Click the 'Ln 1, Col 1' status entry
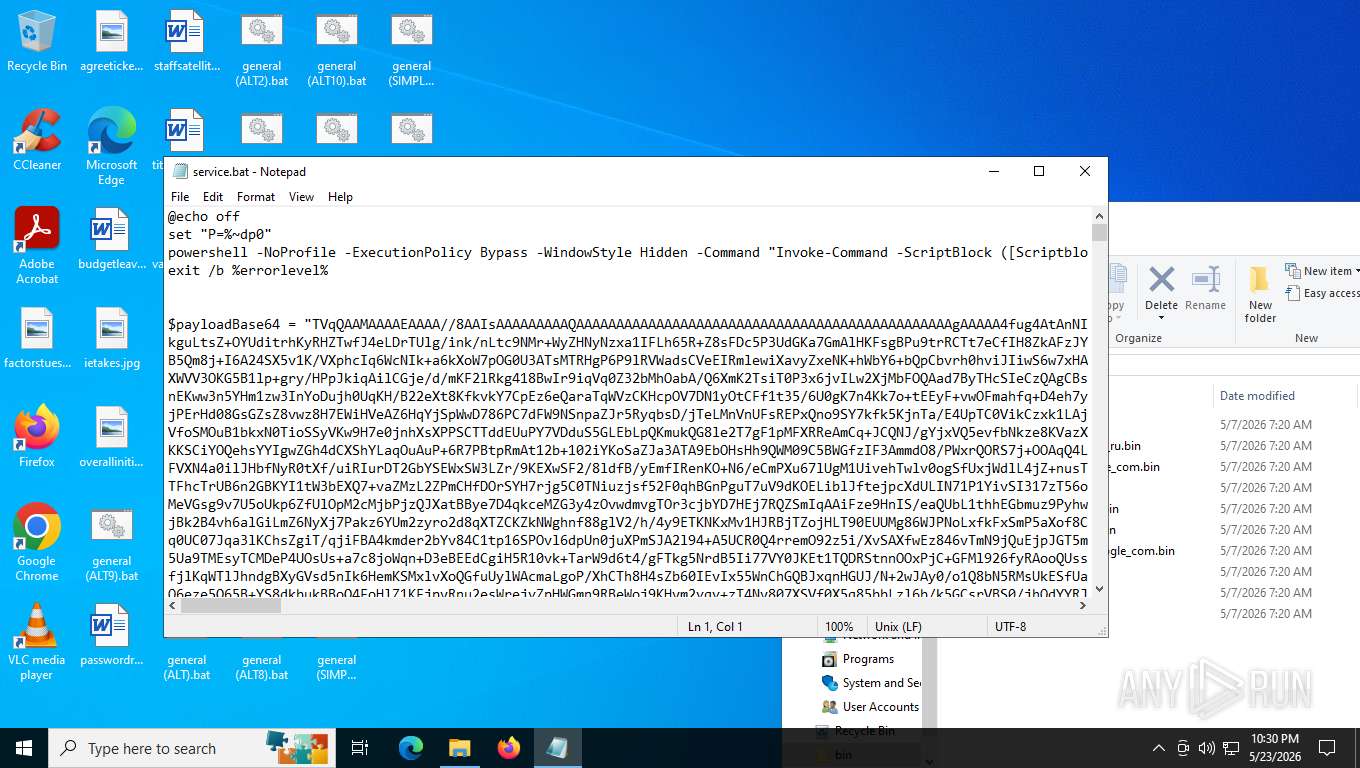Screen dimensions: 1360x768 715,627
